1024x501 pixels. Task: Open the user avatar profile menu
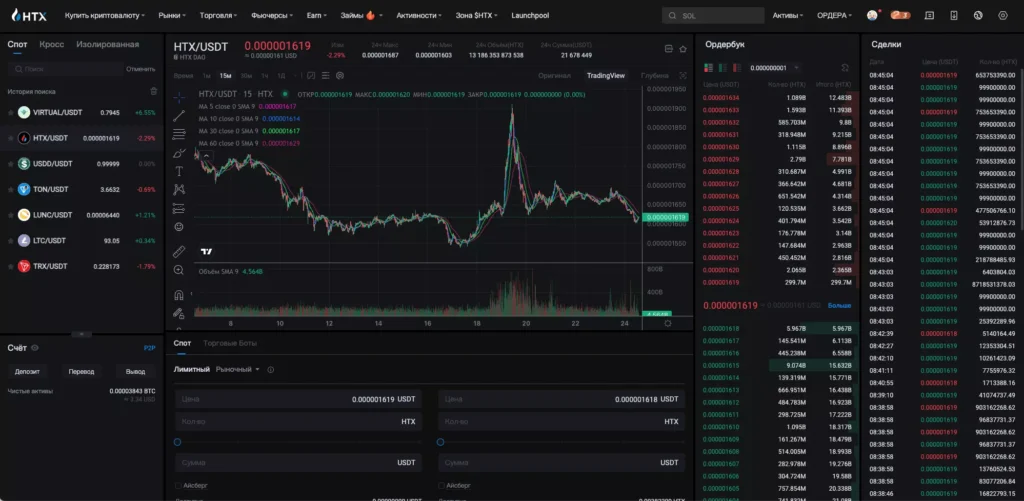tap(872, 15)
